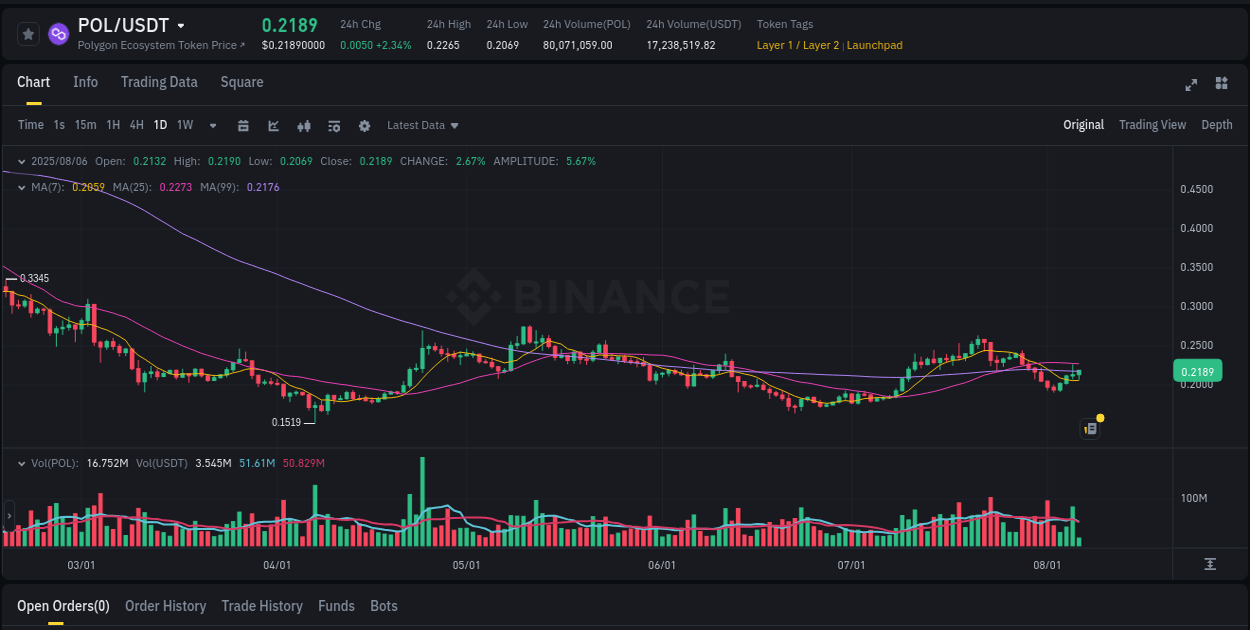The image size is (1250, 630).
Task: Open the Latest Data dropdown
Action: [x=422, y=125]
